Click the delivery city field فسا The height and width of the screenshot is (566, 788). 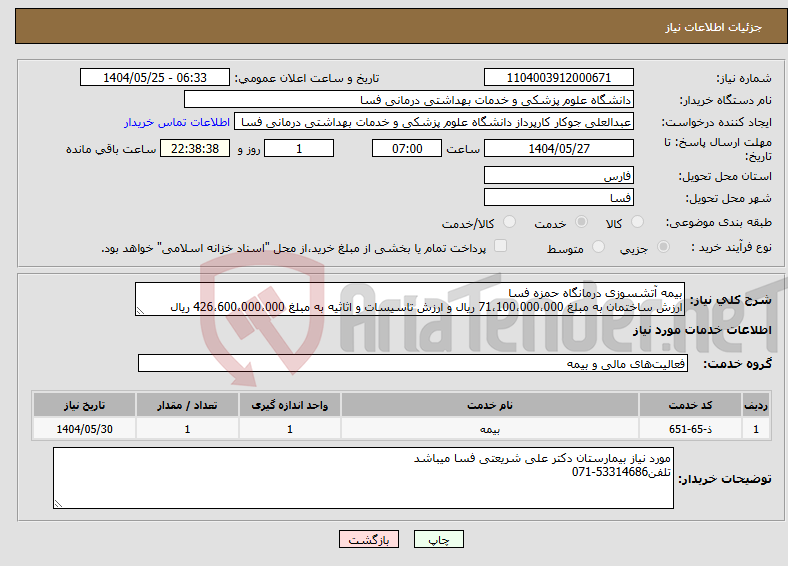click(x=558, y=197)
